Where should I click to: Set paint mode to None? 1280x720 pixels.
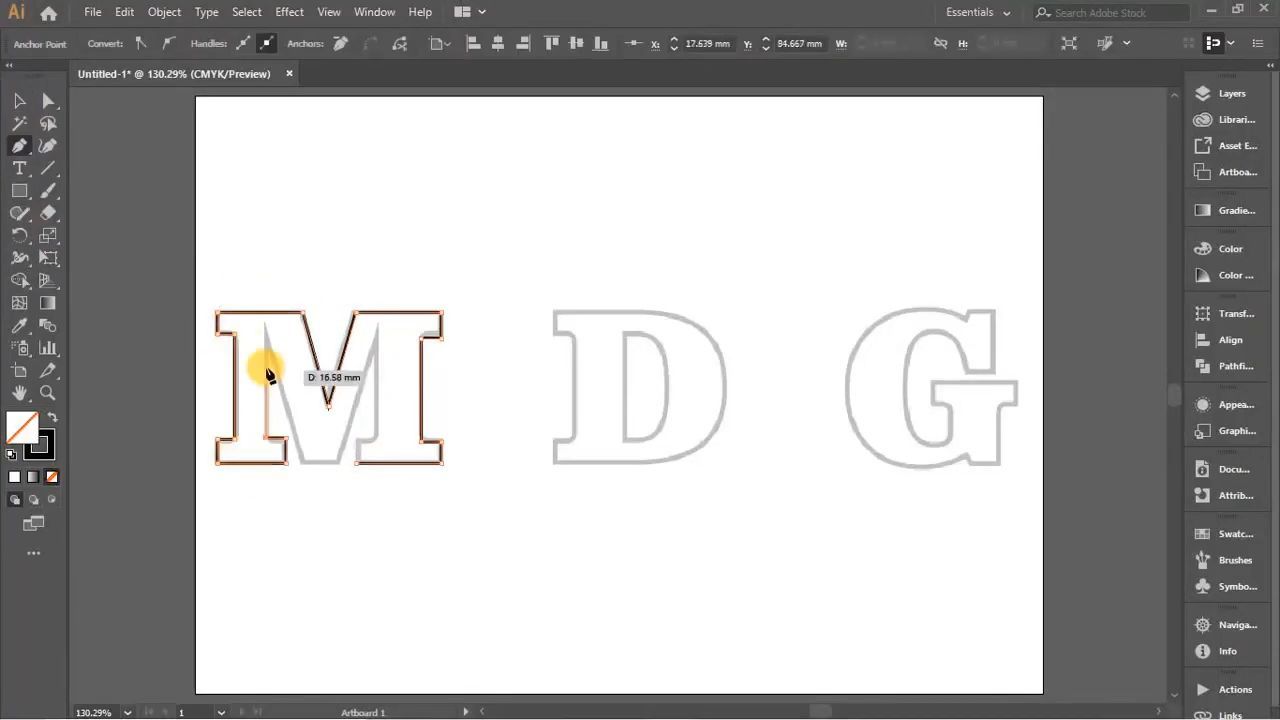tap(52, 477)
